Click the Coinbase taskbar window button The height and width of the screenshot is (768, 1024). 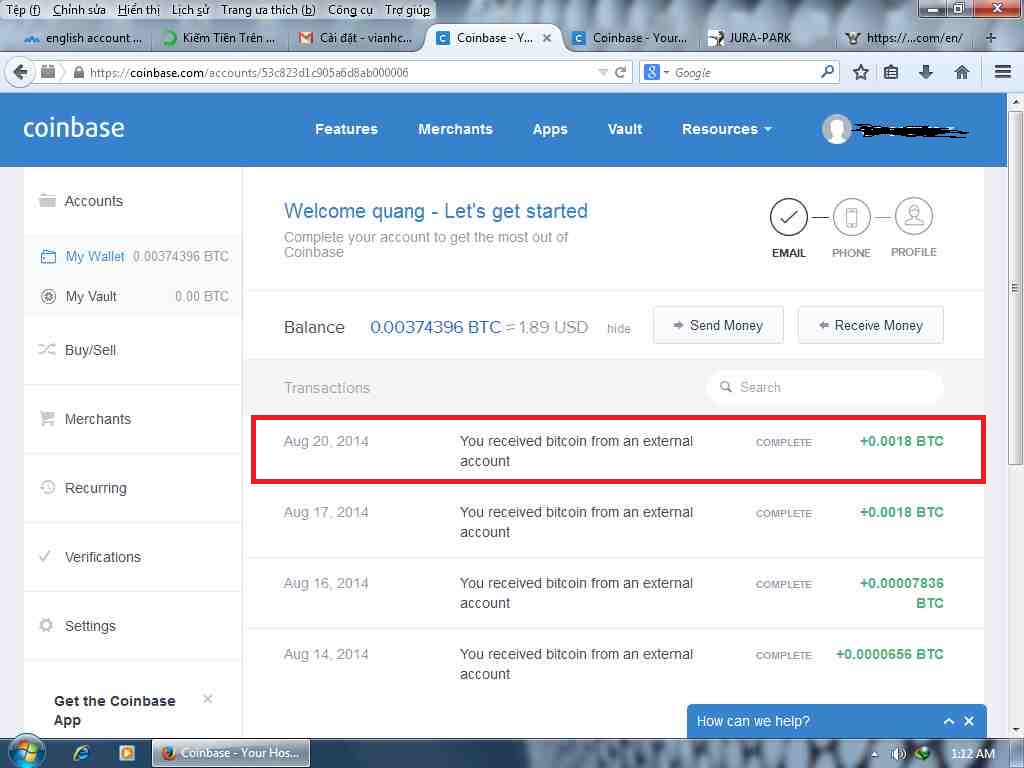(231, 753)
